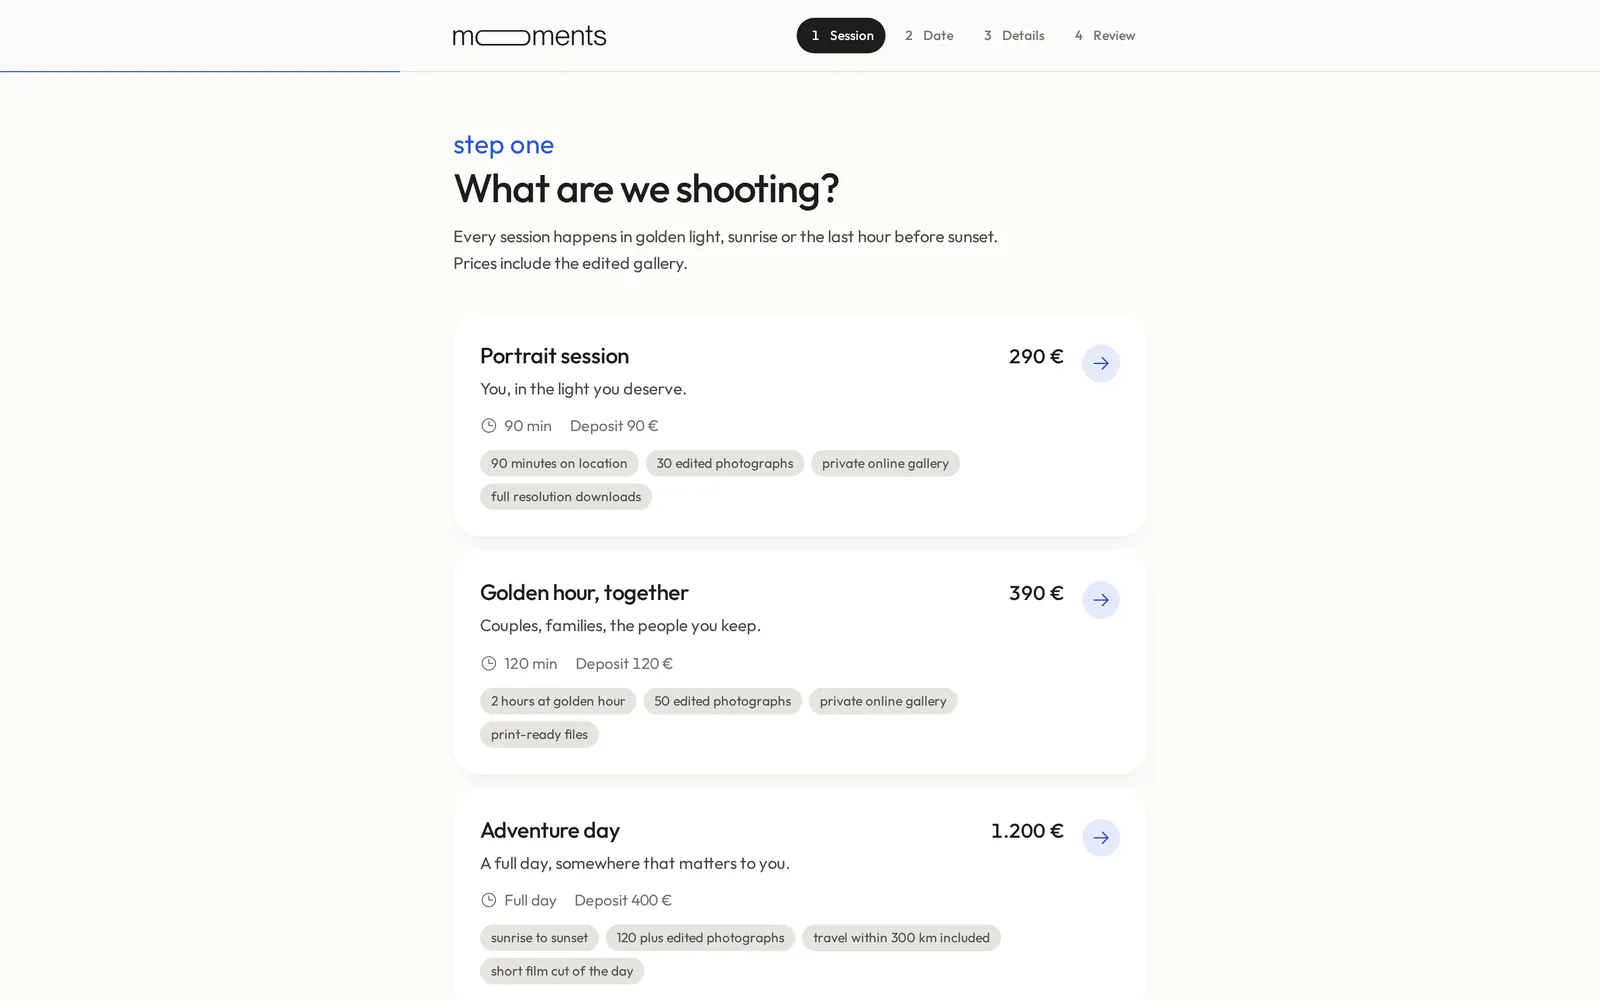Switch to step 2 Date tab

point(929,35)
